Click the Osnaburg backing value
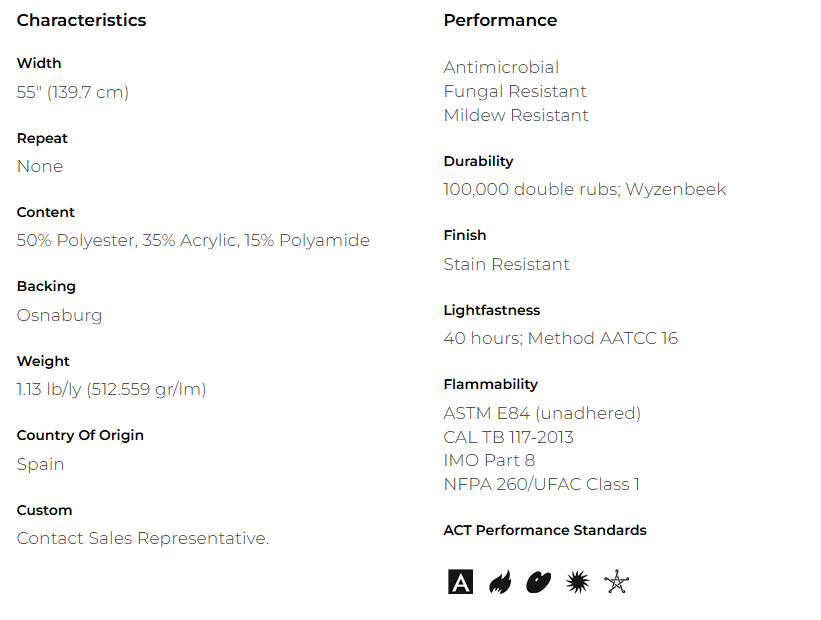Screen dimensions: 821x620 tap(59, 315)
